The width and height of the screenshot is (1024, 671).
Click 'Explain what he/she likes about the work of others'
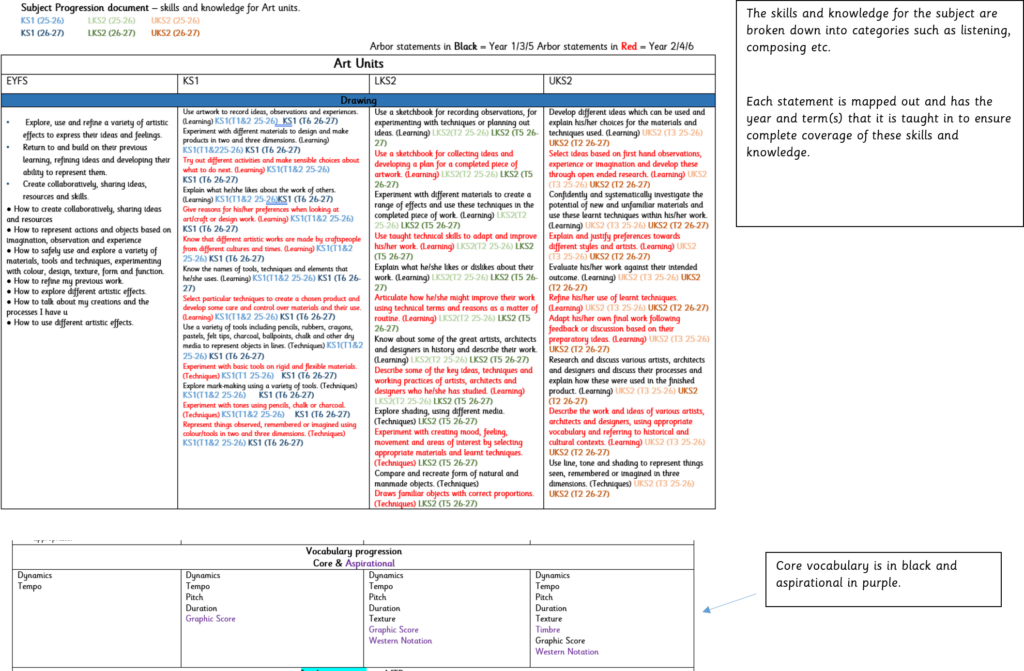tap(259, 194)
